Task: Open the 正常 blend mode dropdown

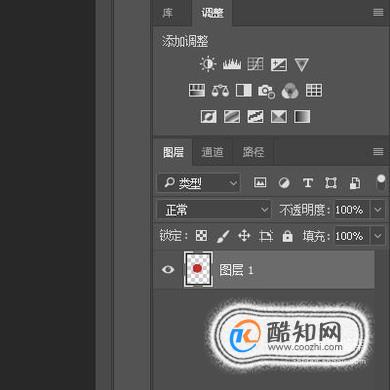Action: (x=214, y=210)
